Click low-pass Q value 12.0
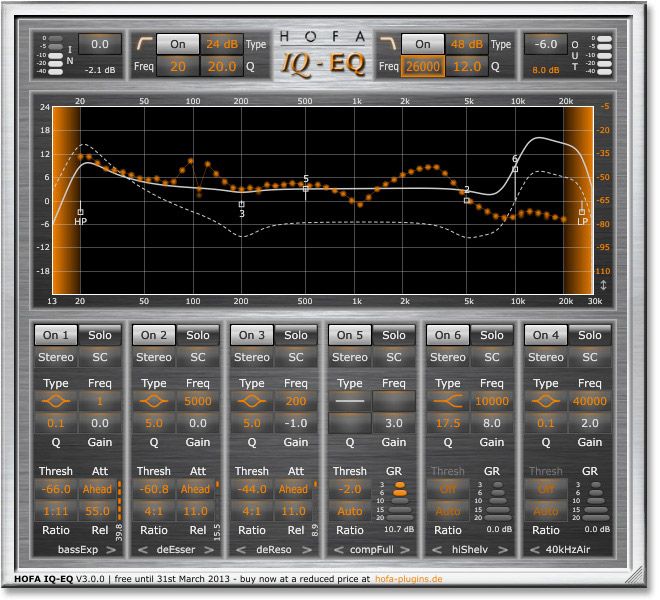This screenshot has height=600, width=660. [x=467, y=67]
